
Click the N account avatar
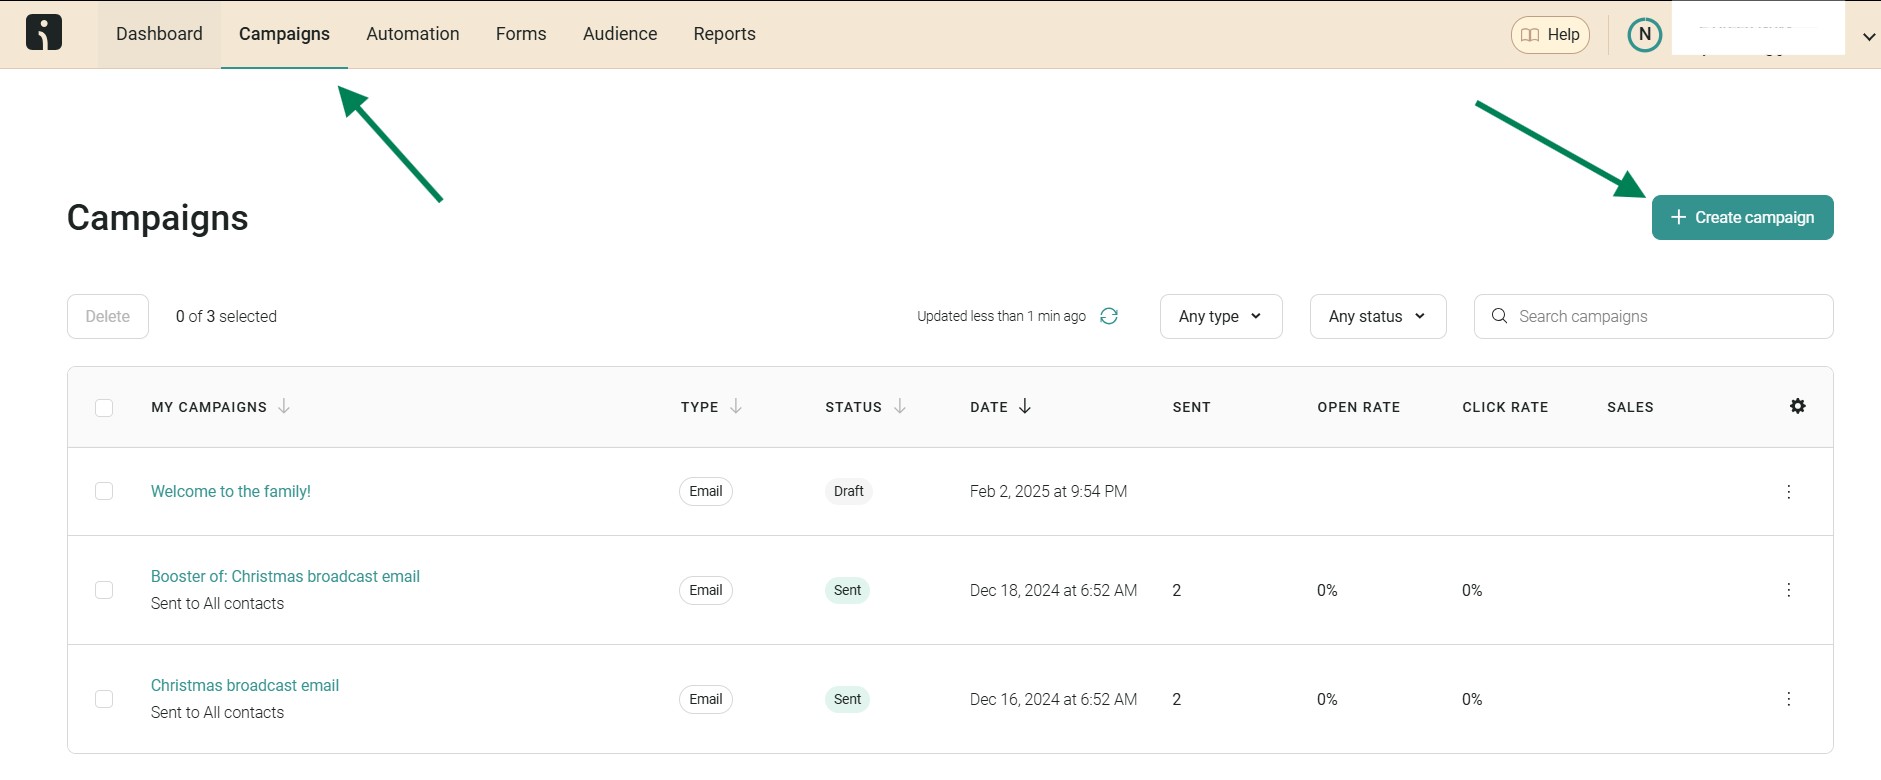coord(1644,34)
